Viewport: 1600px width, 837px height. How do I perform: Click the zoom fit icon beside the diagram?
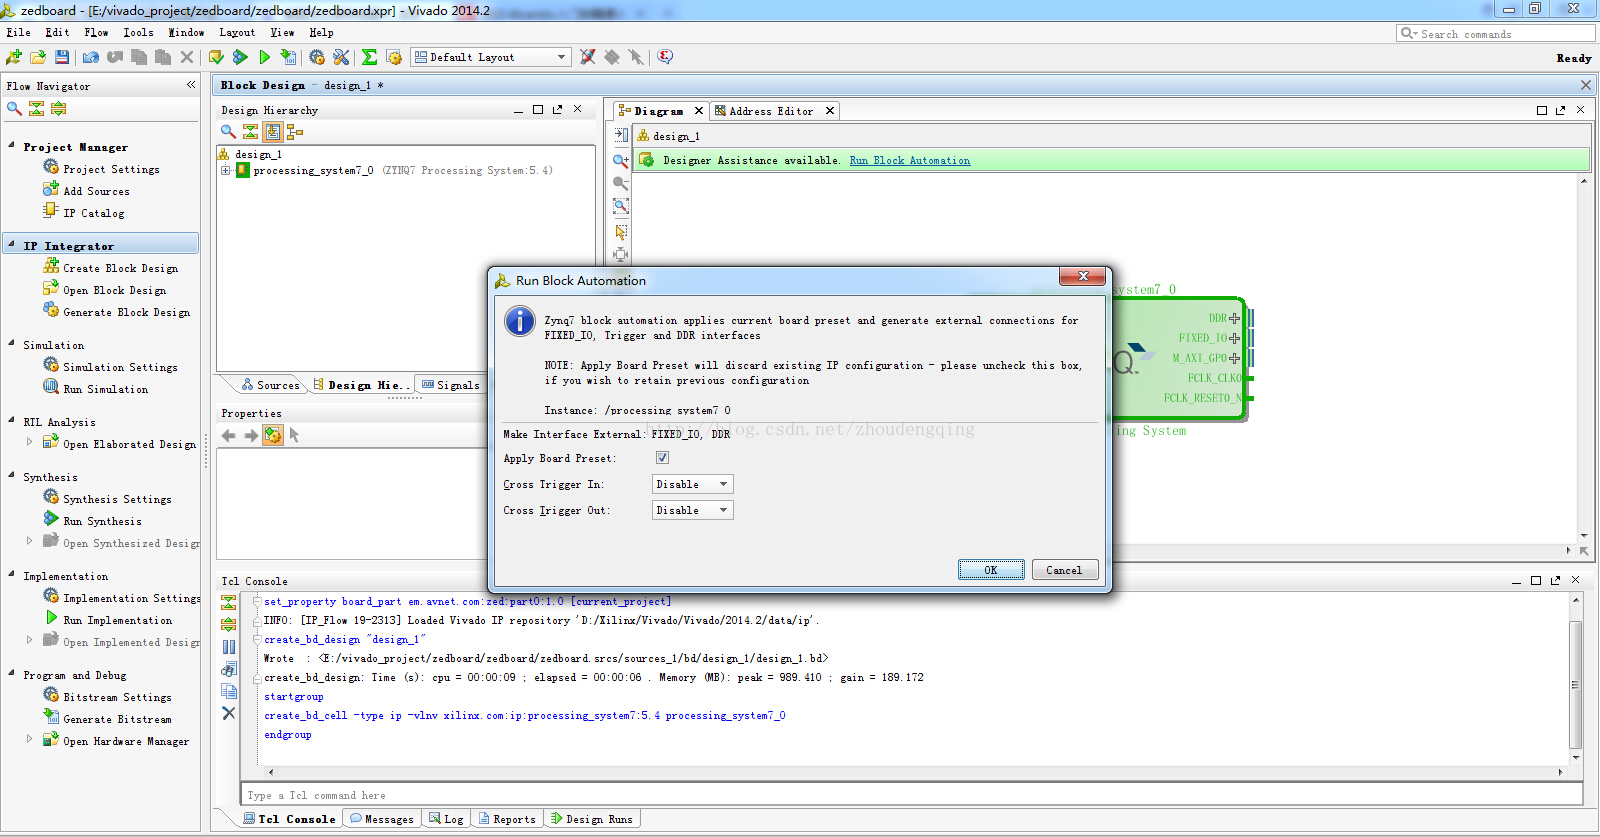(621, 206)
